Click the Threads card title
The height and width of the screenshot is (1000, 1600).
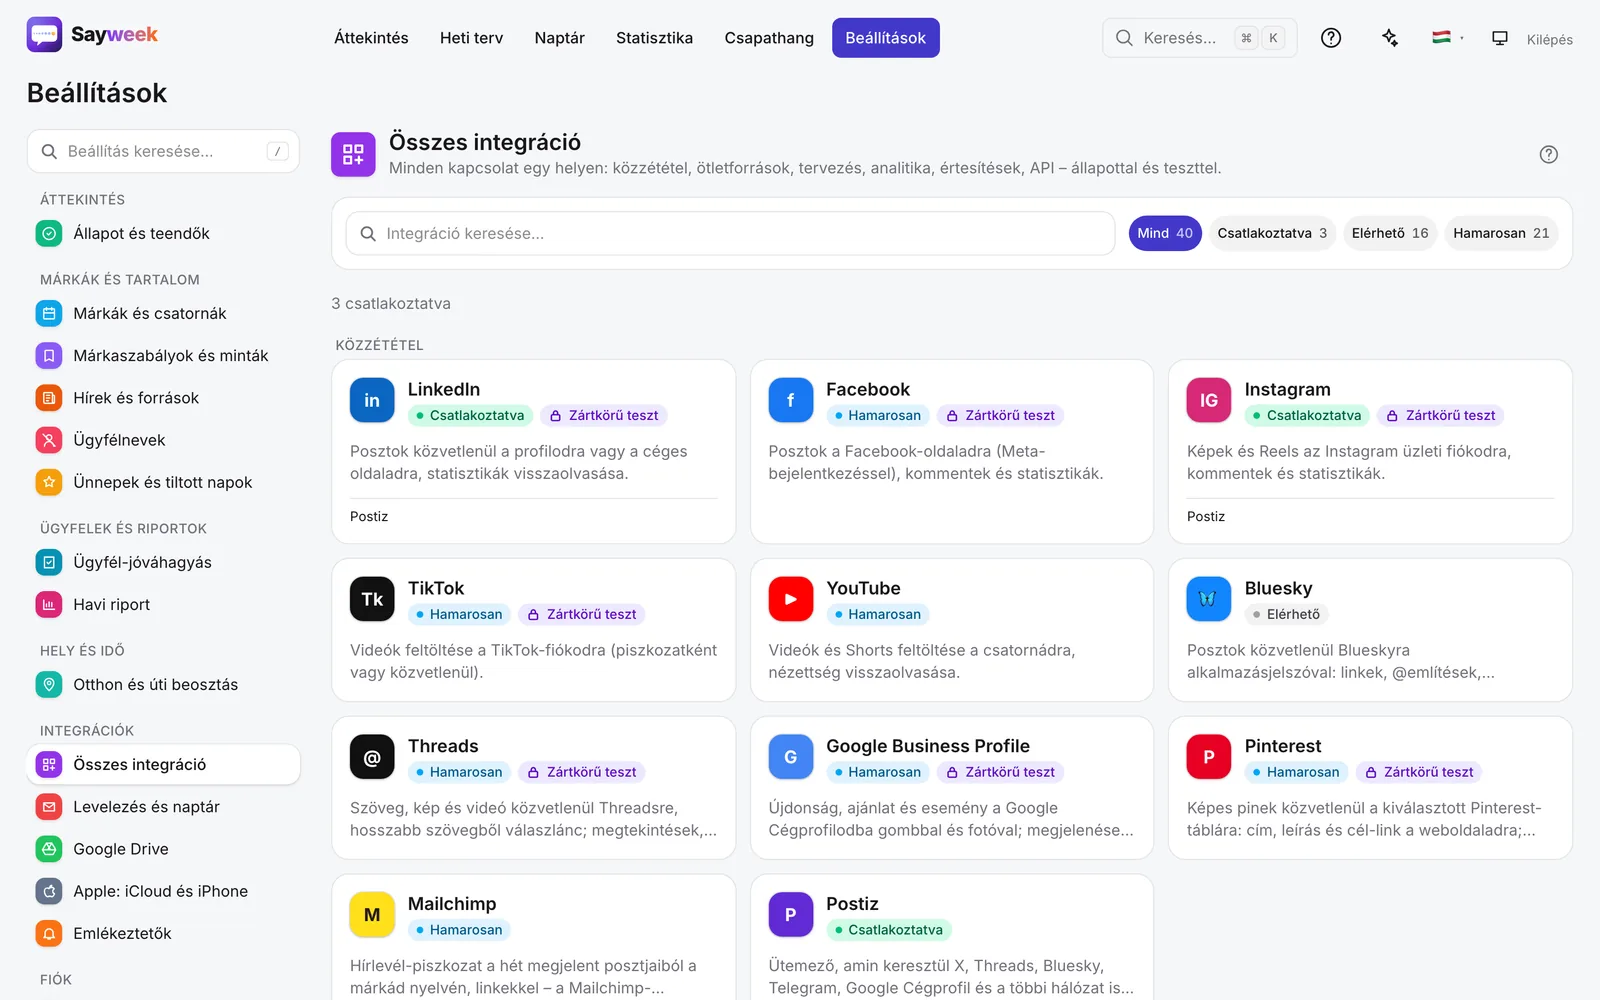click(443, 746)
